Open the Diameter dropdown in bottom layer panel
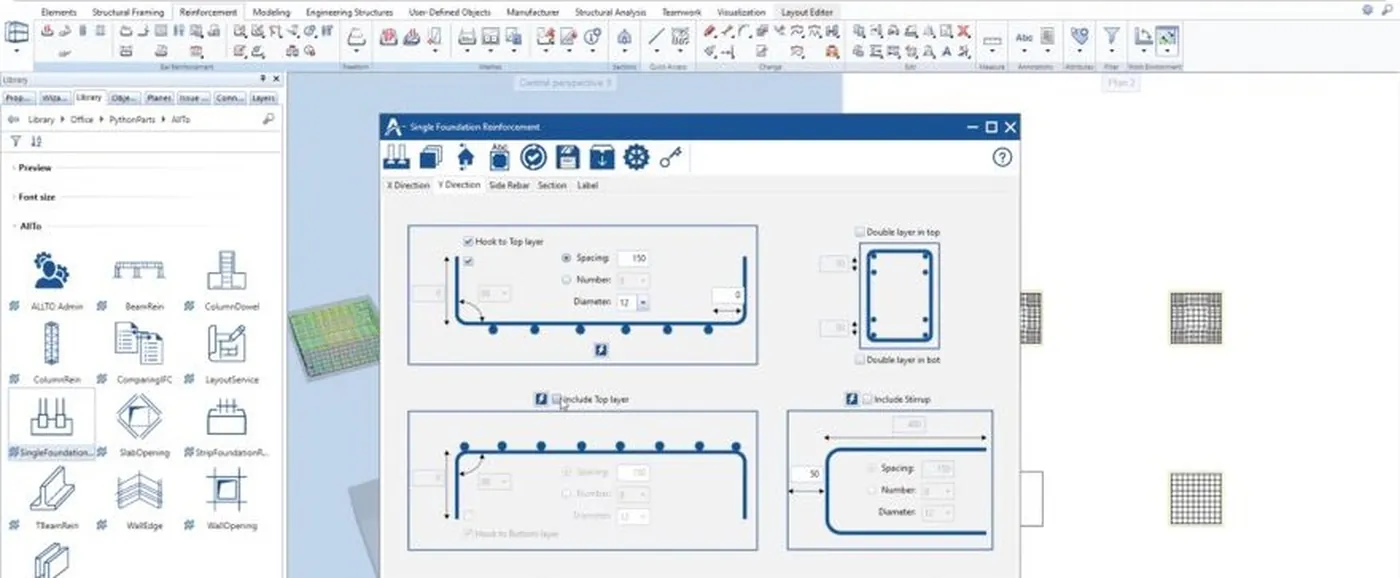The width and height of the screenshot is (1400, 578). coord(642,301)
